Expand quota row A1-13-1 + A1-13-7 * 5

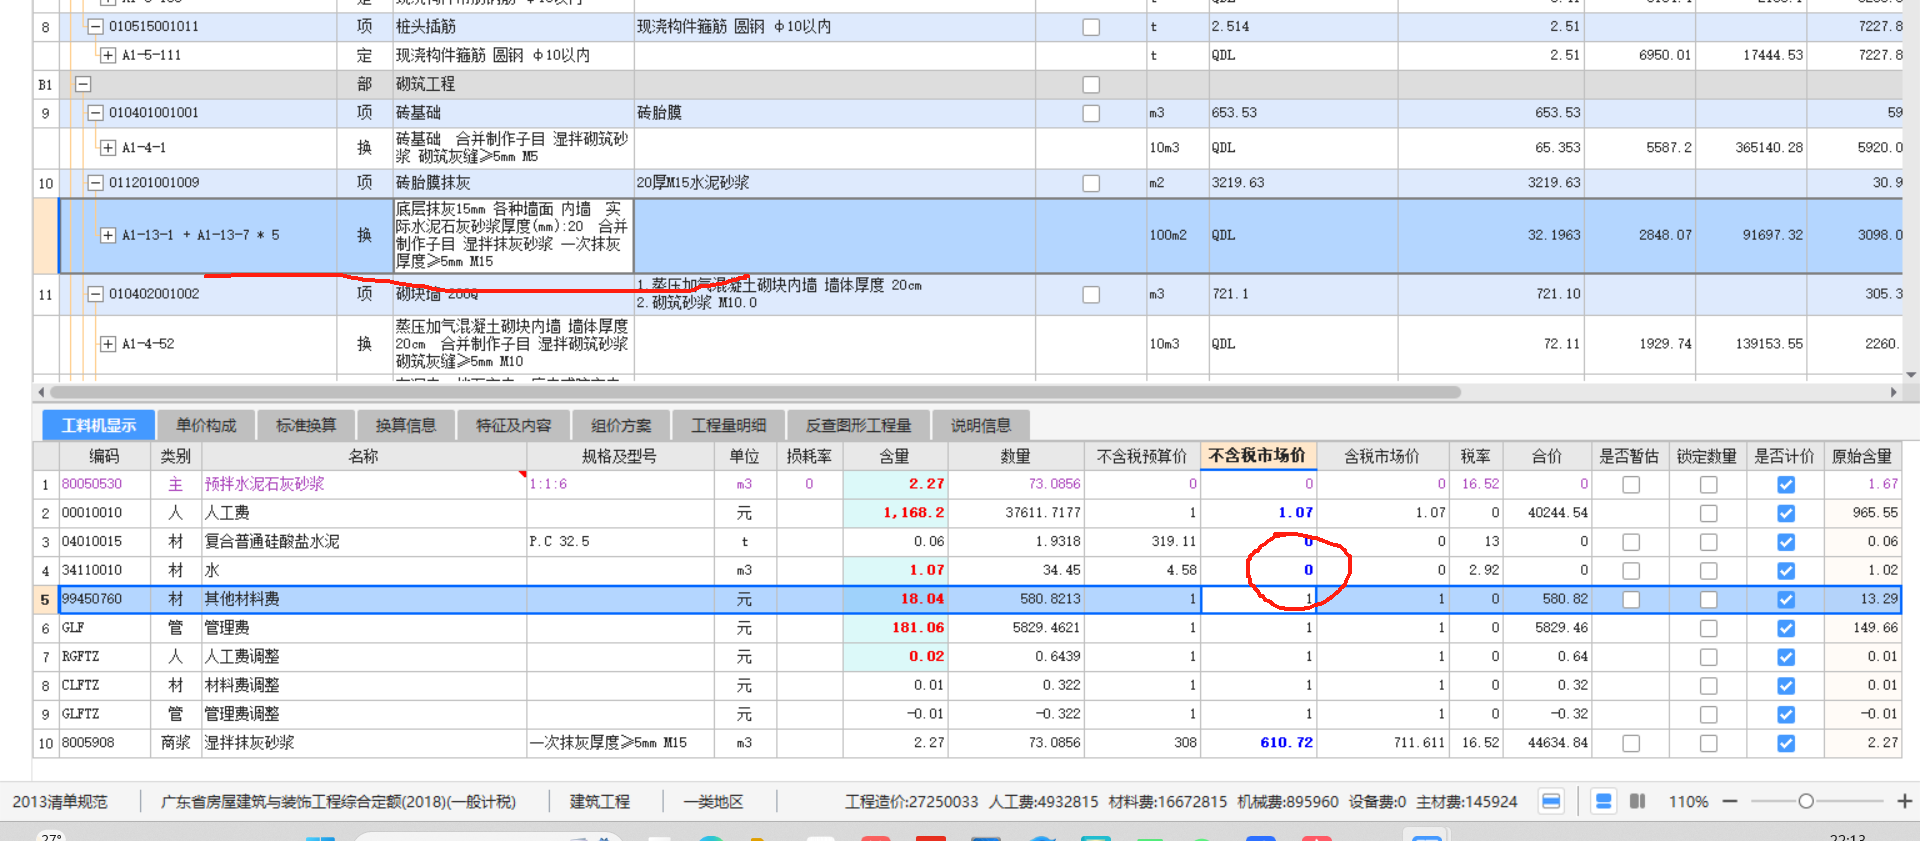[108, 236]
